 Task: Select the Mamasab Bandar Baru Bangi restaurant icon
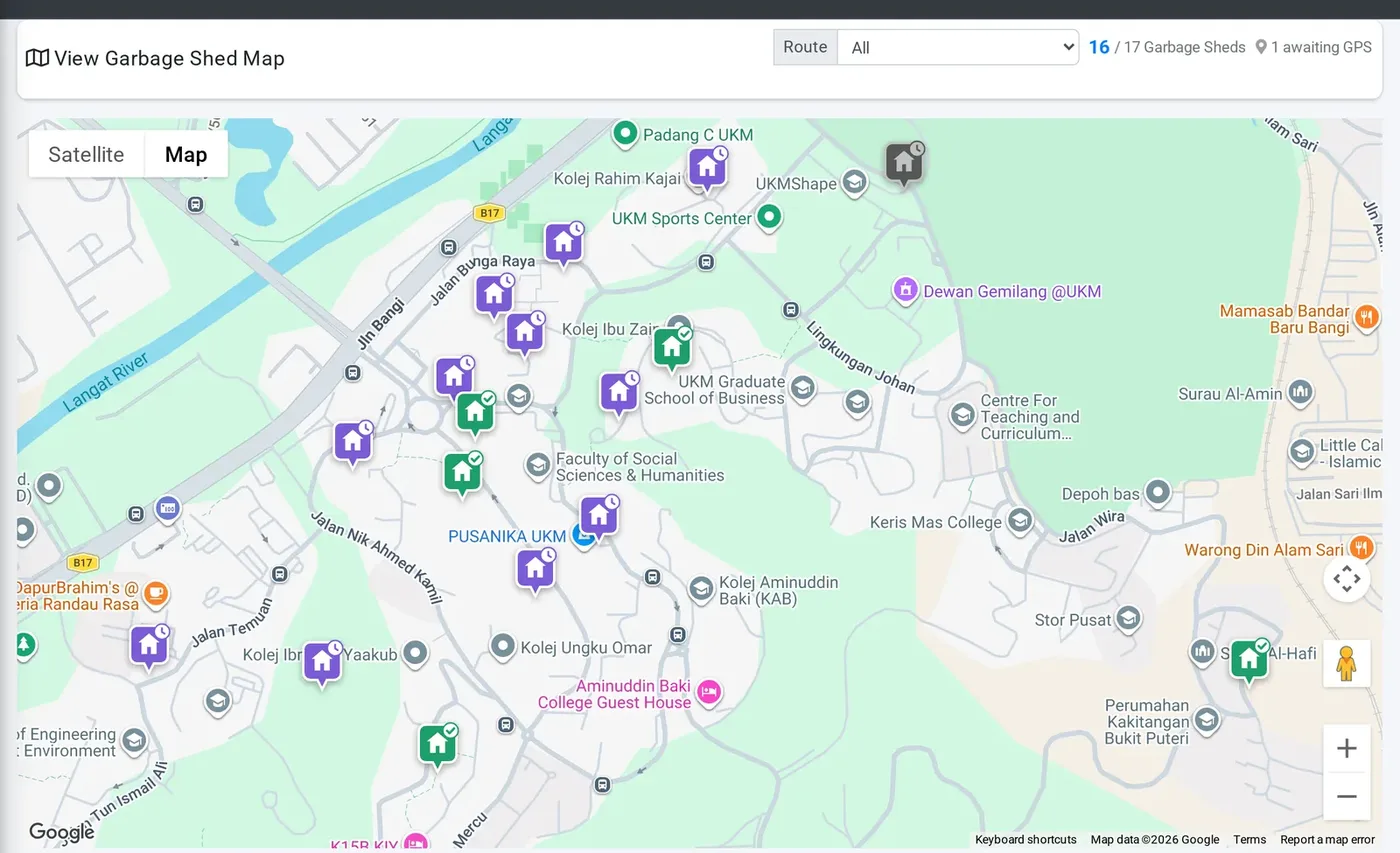(1366, 318)
